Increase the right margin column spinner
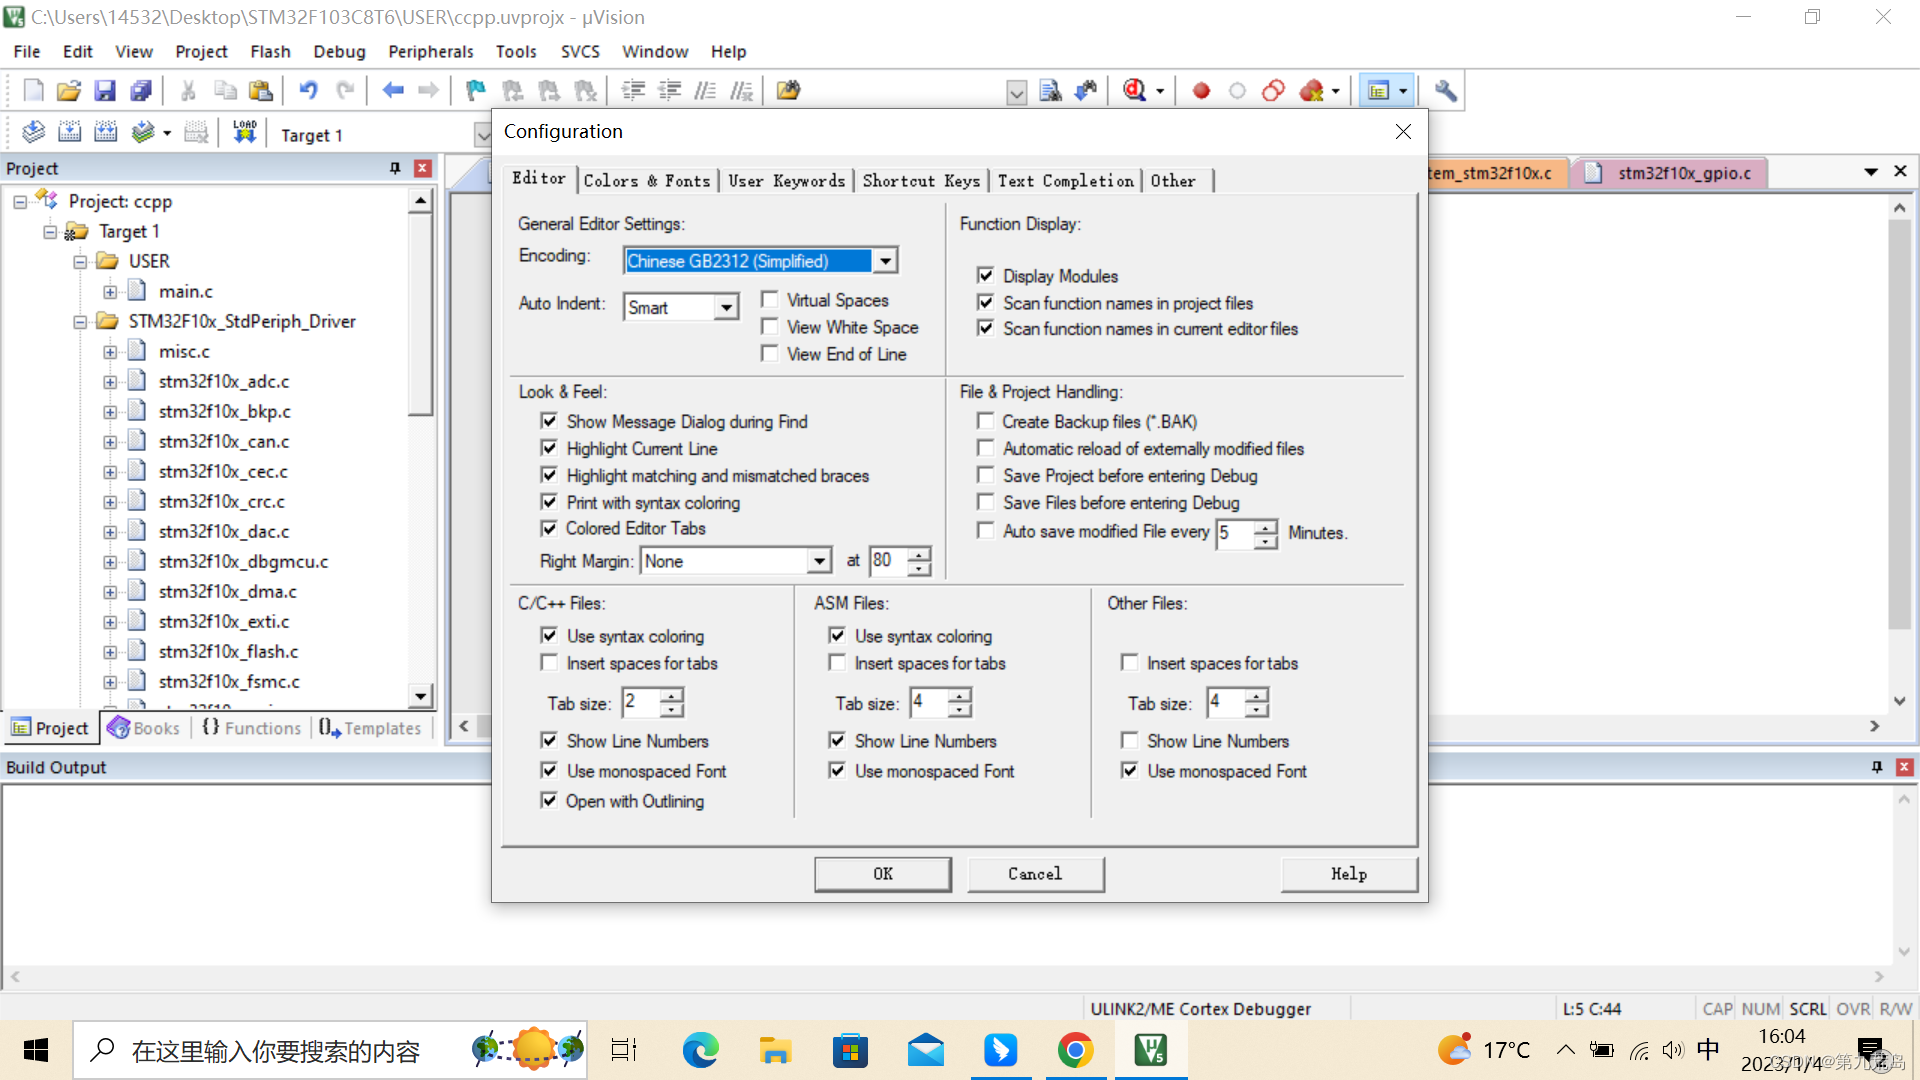The height and width of the screenshot is (1080, 1920). tap(919, 553)
